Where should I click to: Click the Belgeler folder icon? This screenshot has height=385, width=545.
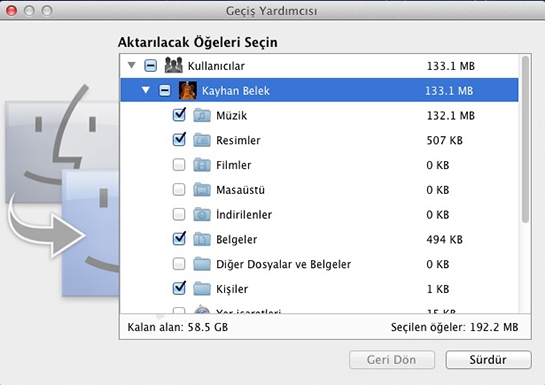(202, 239)
